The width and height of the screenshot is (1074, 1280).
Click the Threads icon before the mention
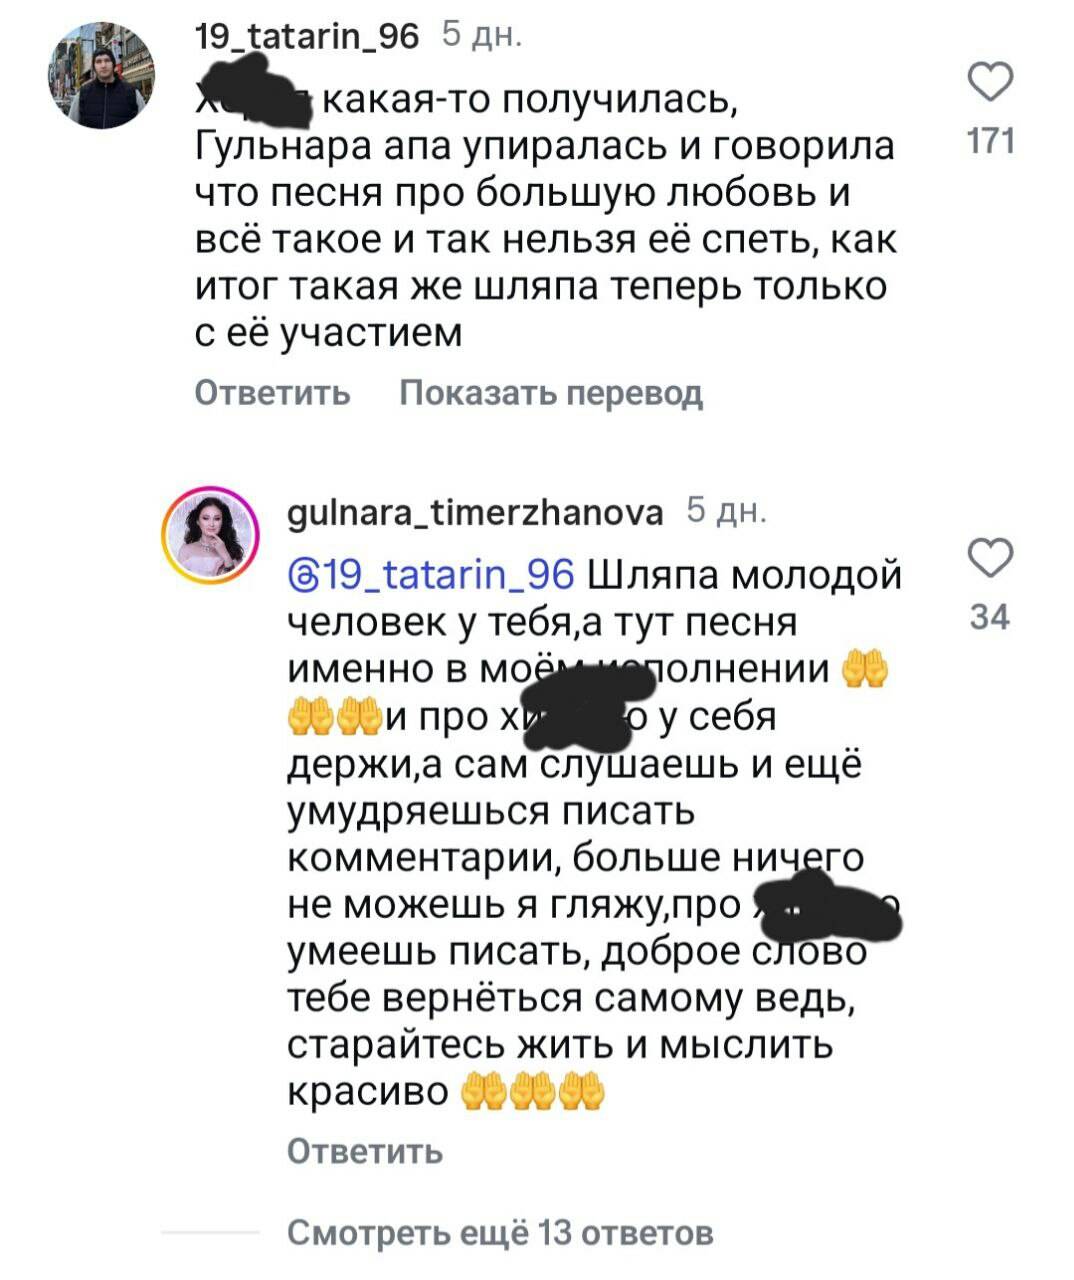click(x=301, y=576)
